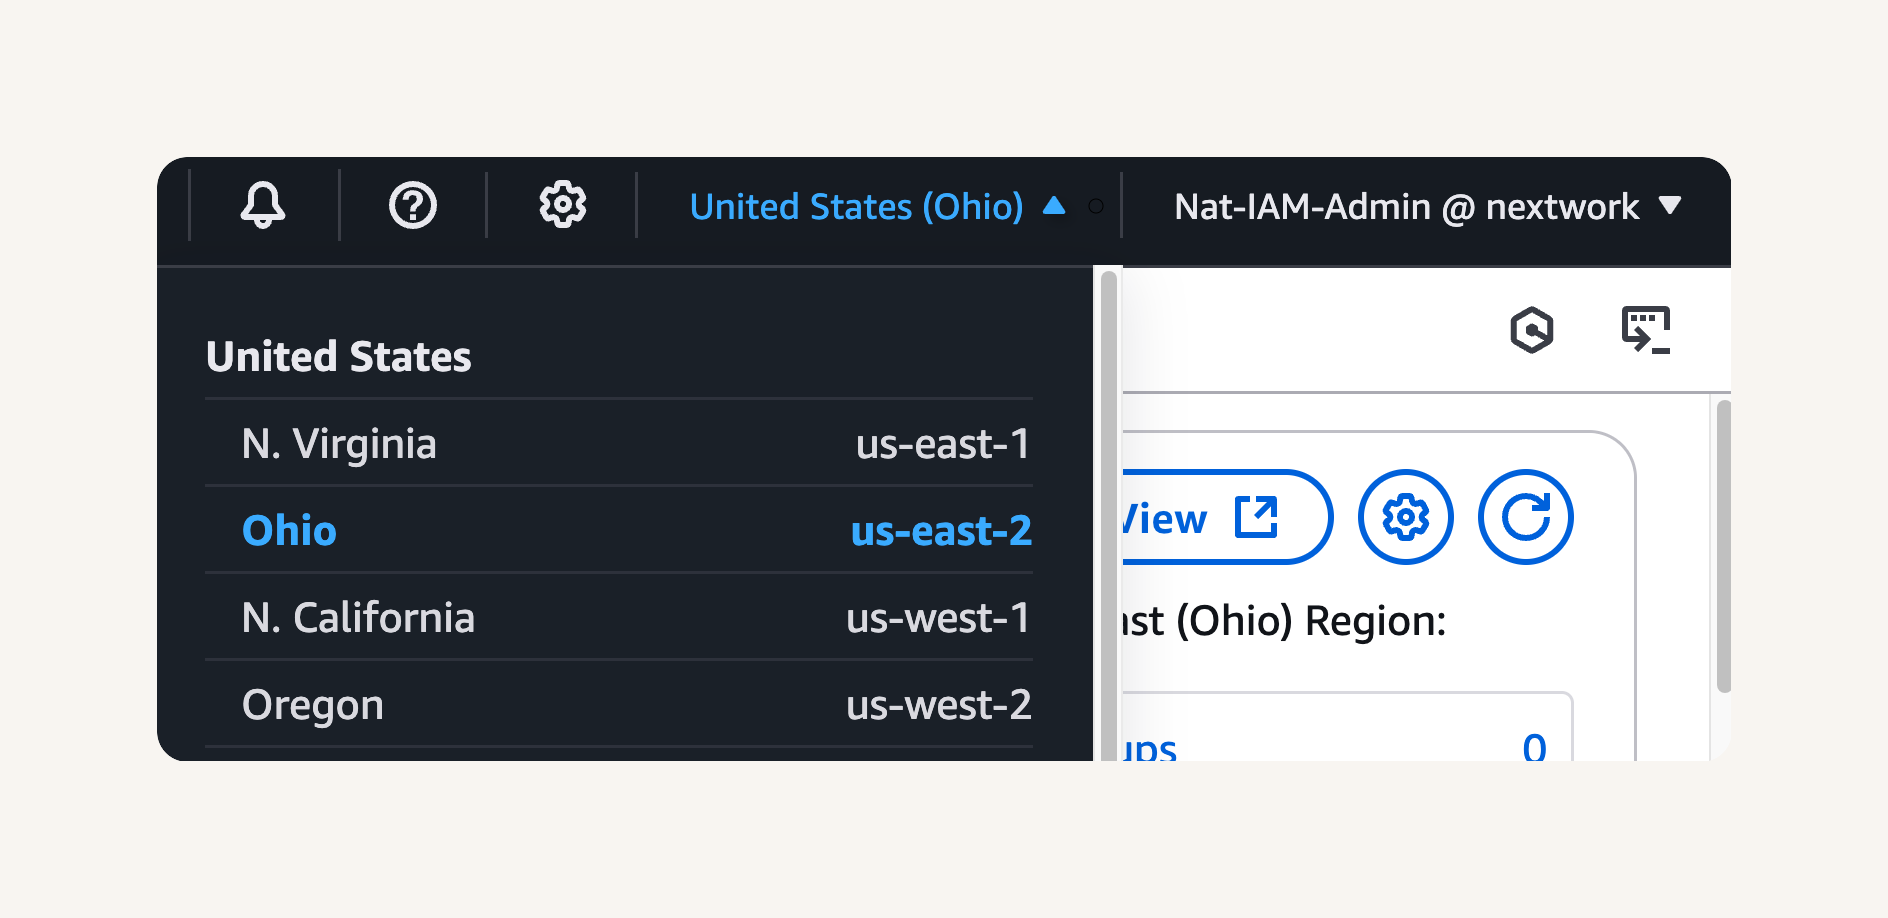Launch the Amazon Q hexagon icon
This screenshot has height=918, width=1888.
coord(1531,330)
